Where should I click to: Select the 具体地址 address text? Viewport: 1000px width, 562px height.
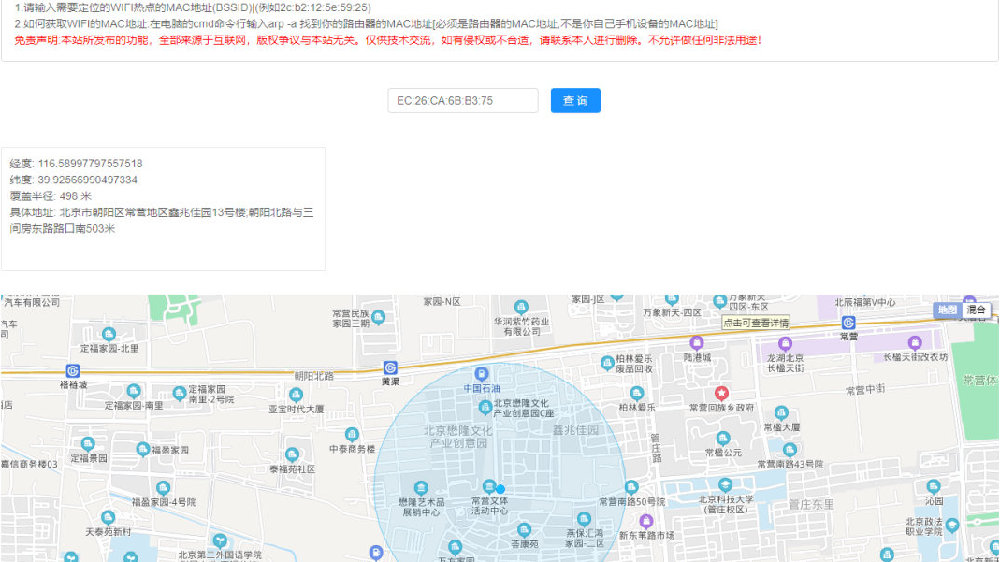pos(161,221)
